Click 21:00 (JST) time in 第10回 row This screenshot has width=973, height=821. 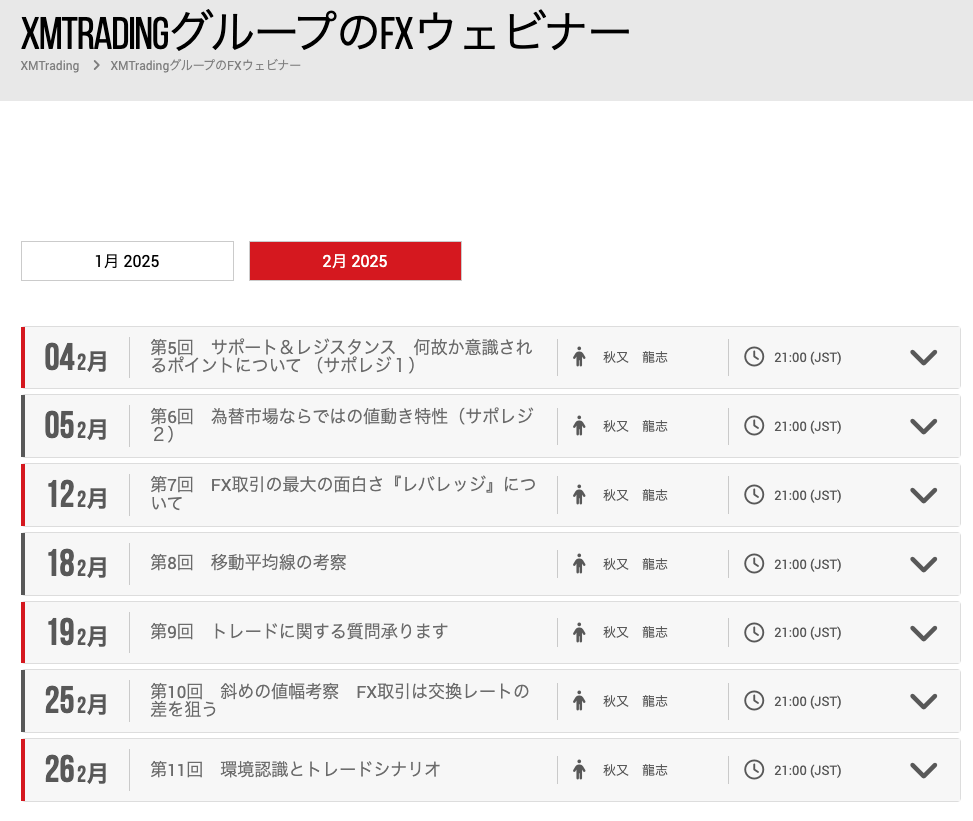[807, 701]
